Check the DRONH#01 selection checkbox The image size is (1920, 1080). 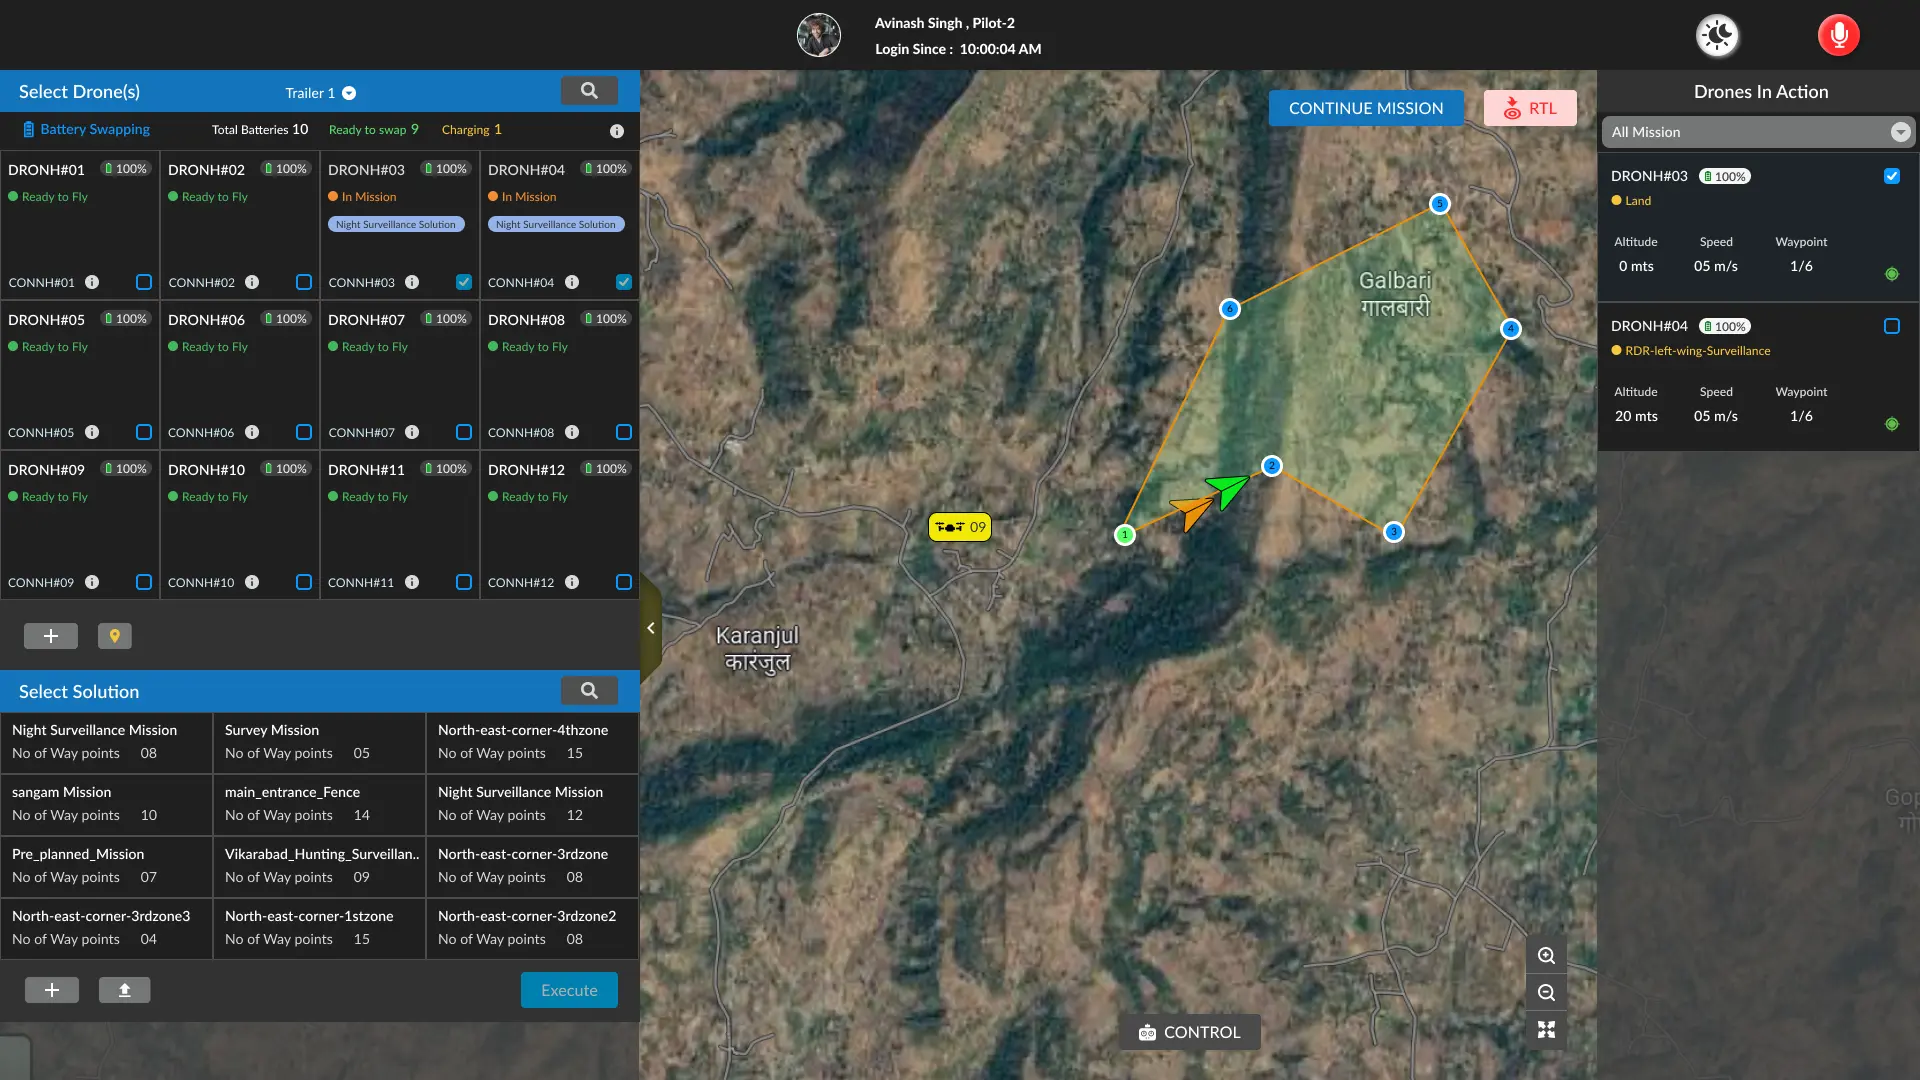coord(144,283)
